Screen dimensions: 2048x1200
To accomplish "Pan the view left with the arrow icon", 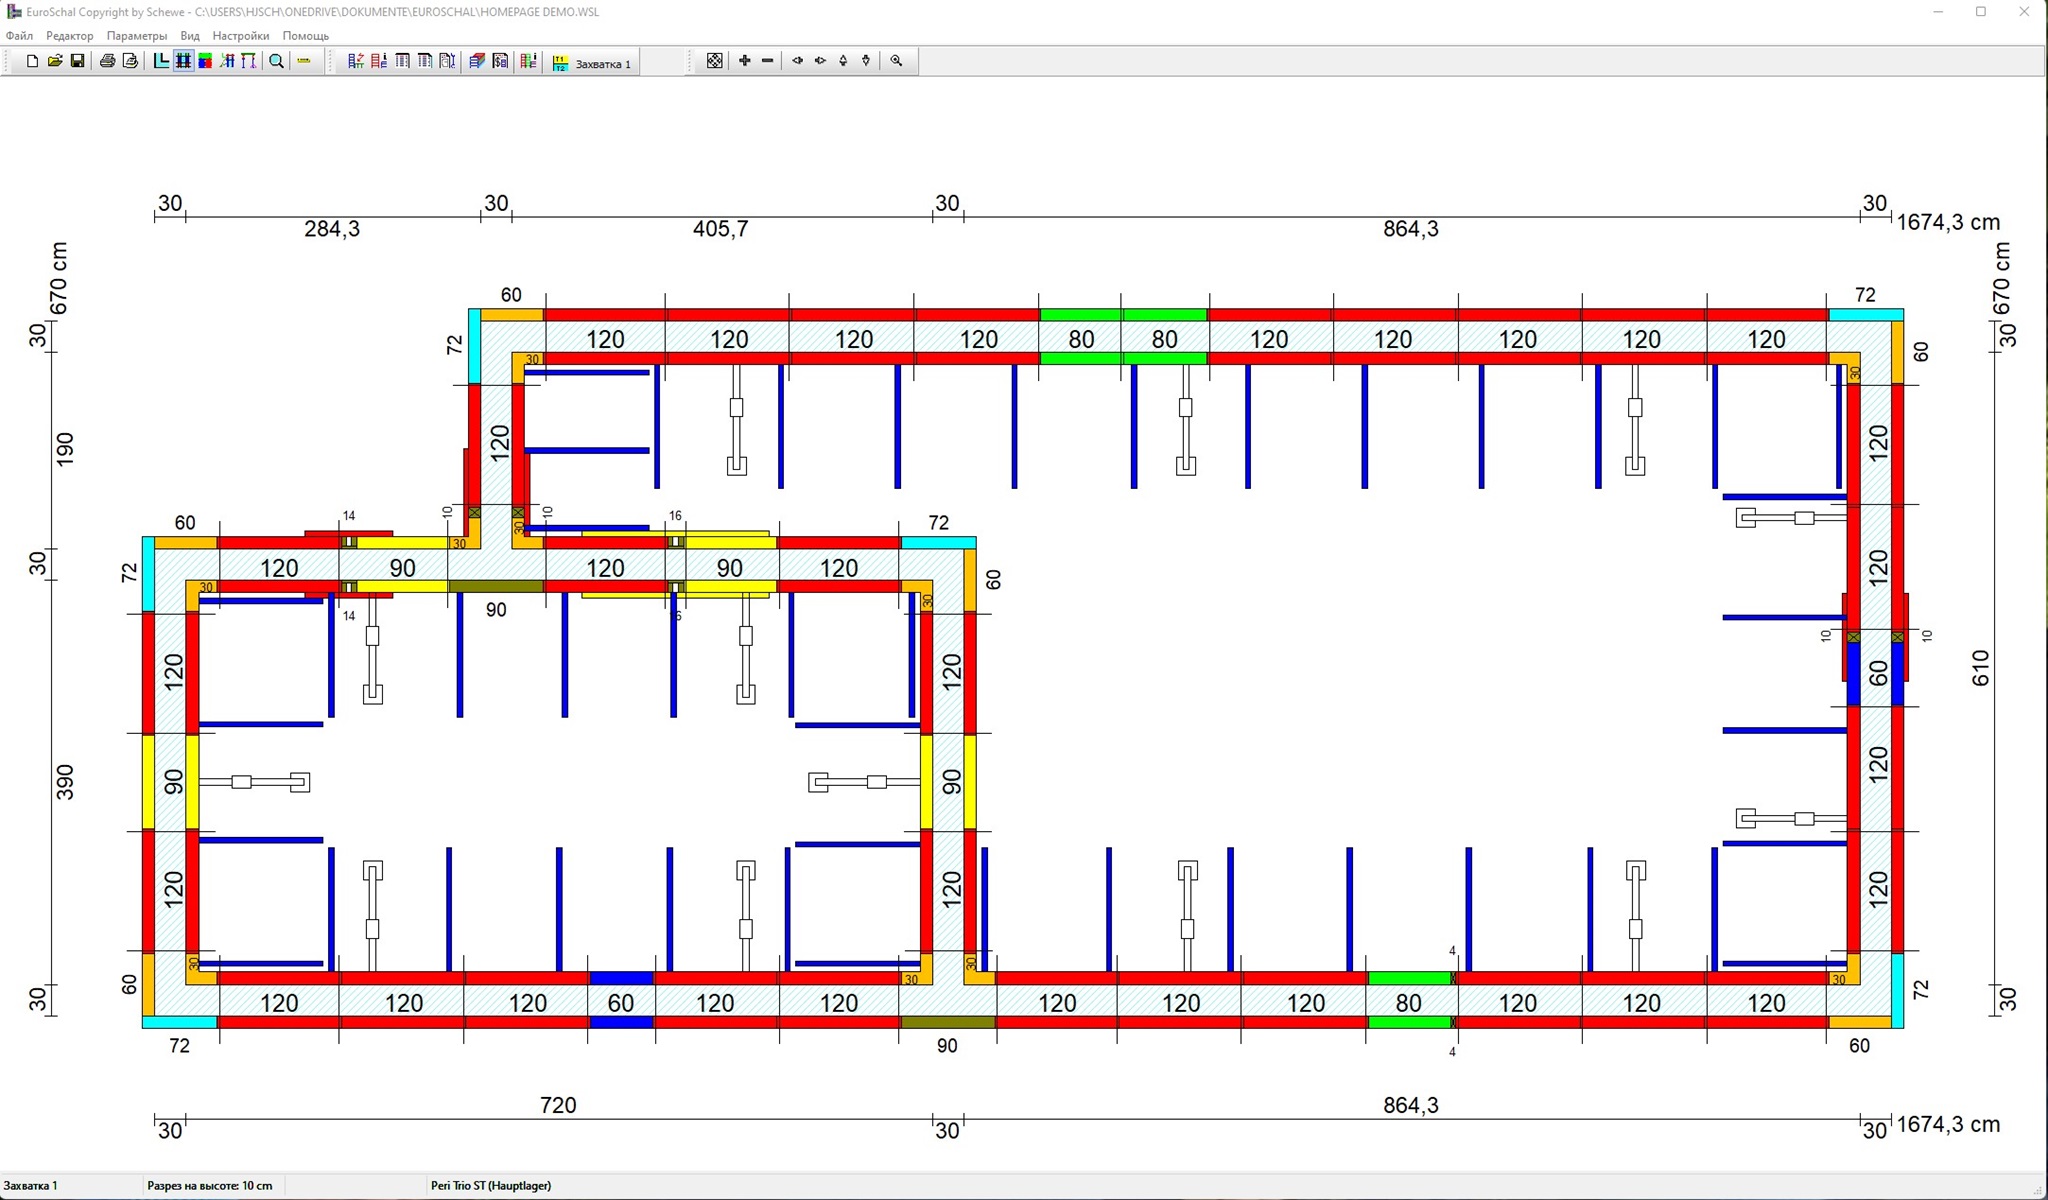I will tap(797, 61).
